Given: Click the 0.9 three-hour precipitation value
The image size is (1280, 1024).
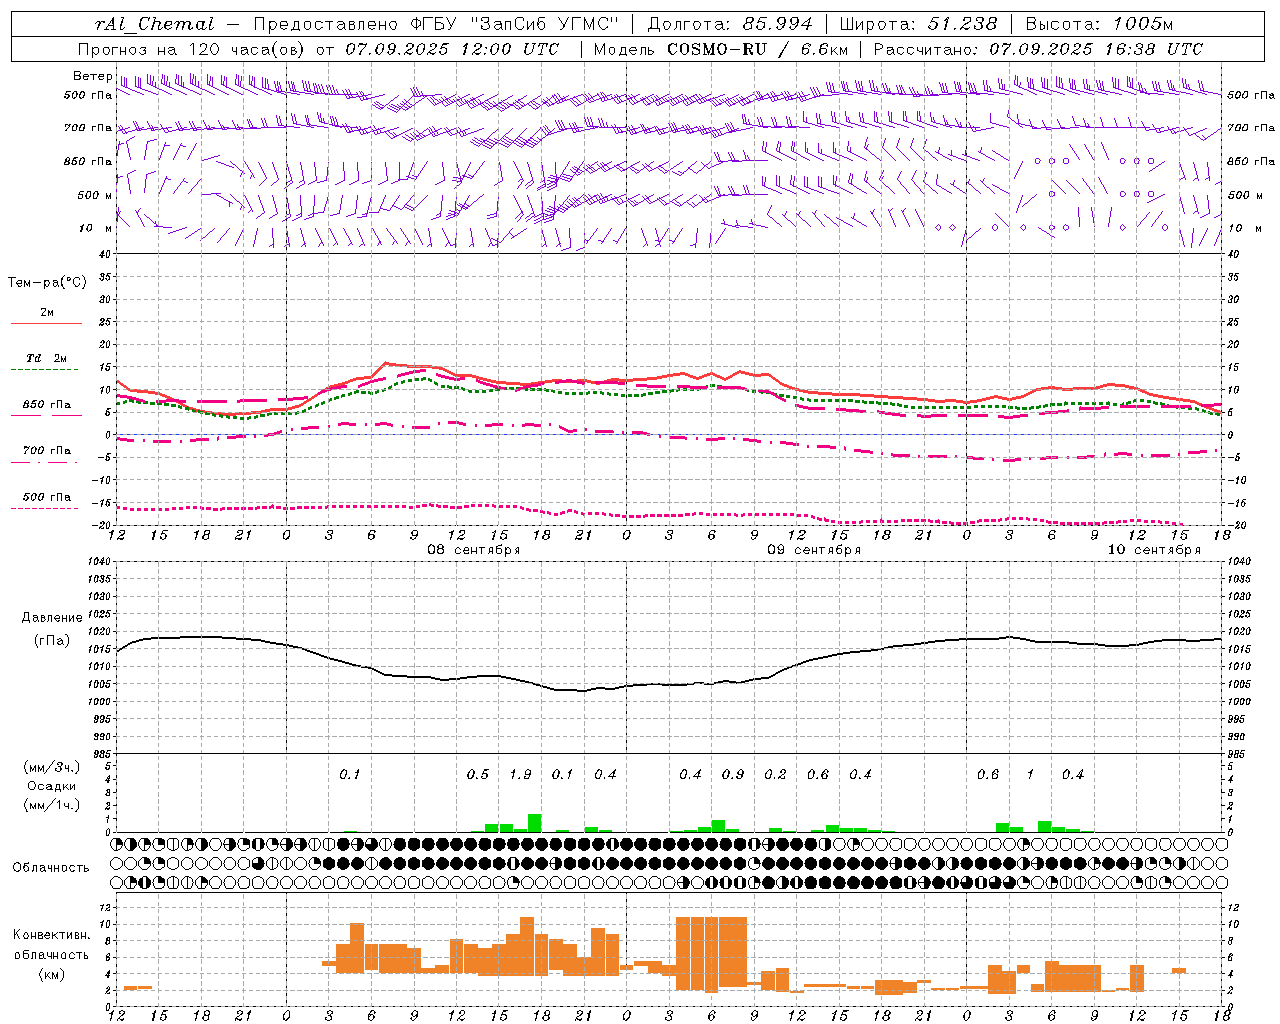Looking at the screenshot, I should coord(733,774).
